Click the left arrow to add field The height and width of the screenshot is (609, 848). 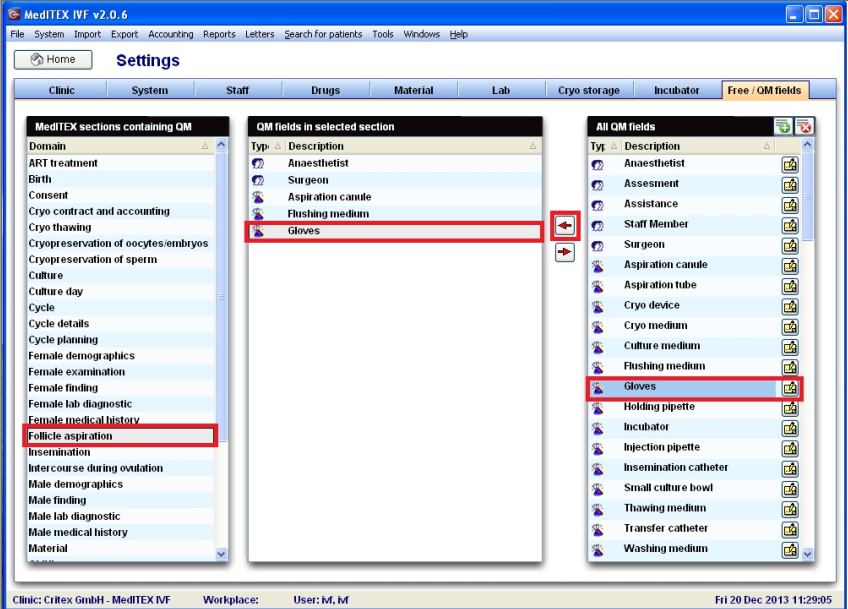[565, 226]
